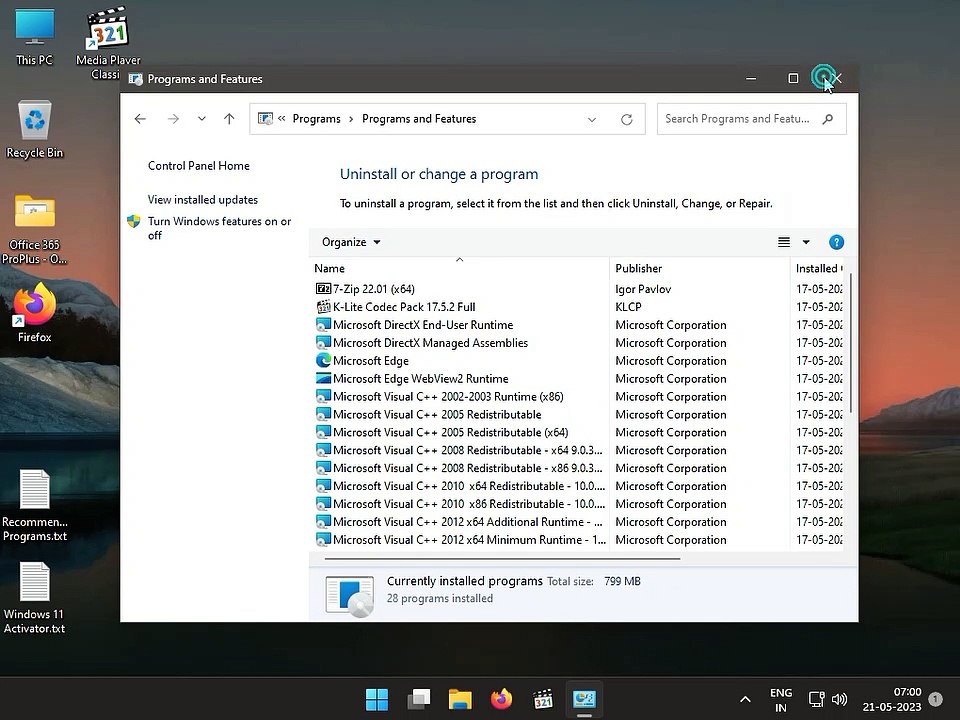This screenshot has width=960, height=720.
Task: Expand the address bar history dropdown
Action: point(591,119)
